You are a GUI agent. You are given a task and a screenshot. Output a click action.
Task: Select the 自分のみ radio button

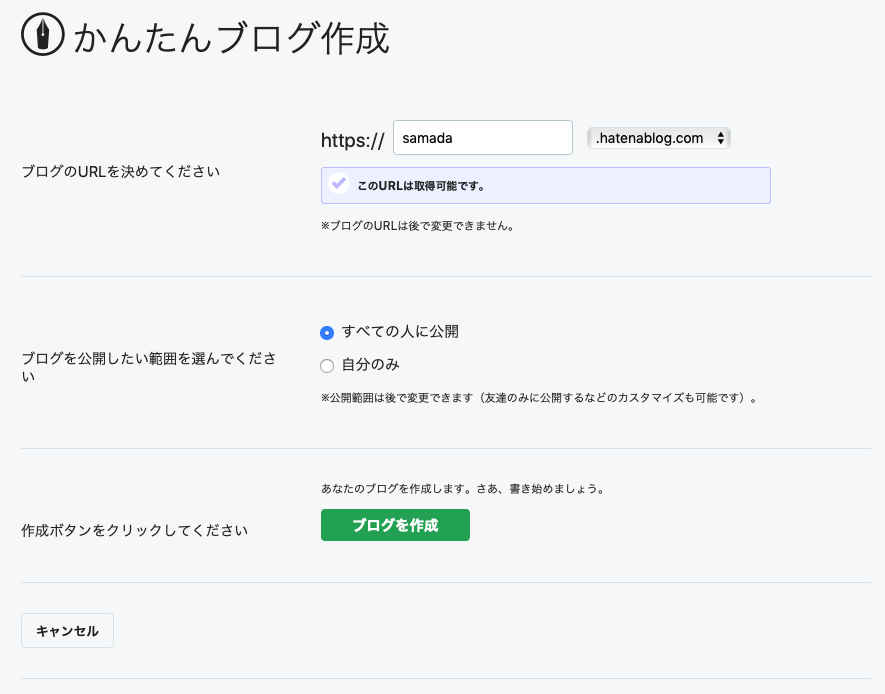[x=327, y=366]
